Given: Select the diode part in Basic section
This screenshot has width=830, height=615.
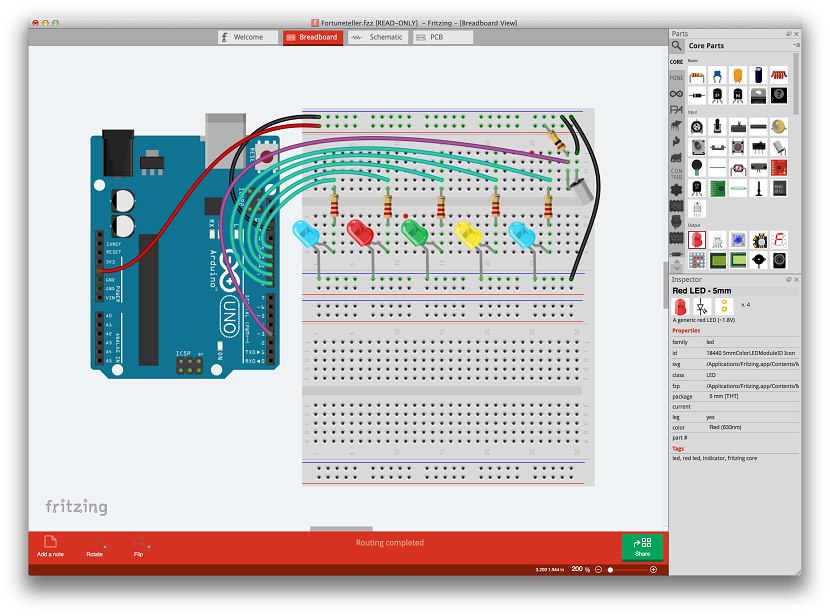Looking at the screenshot, I should click(697, 96).
